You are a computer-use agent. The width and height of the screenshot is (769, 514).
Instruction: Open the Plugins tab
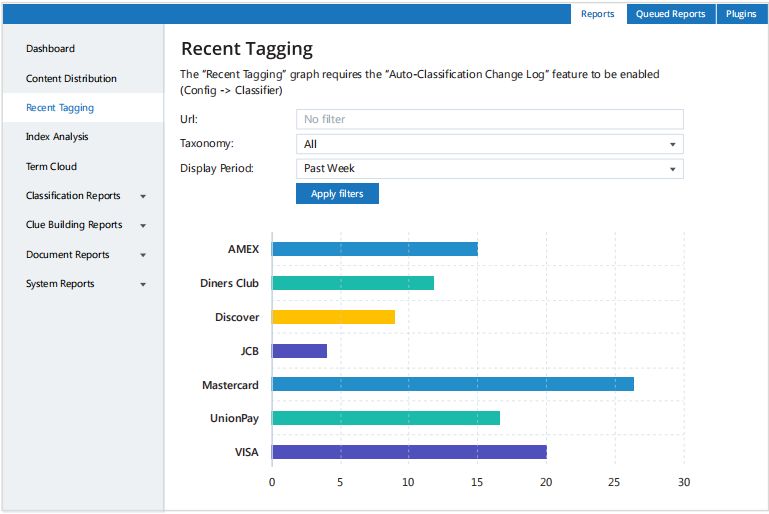coord(741,14)
